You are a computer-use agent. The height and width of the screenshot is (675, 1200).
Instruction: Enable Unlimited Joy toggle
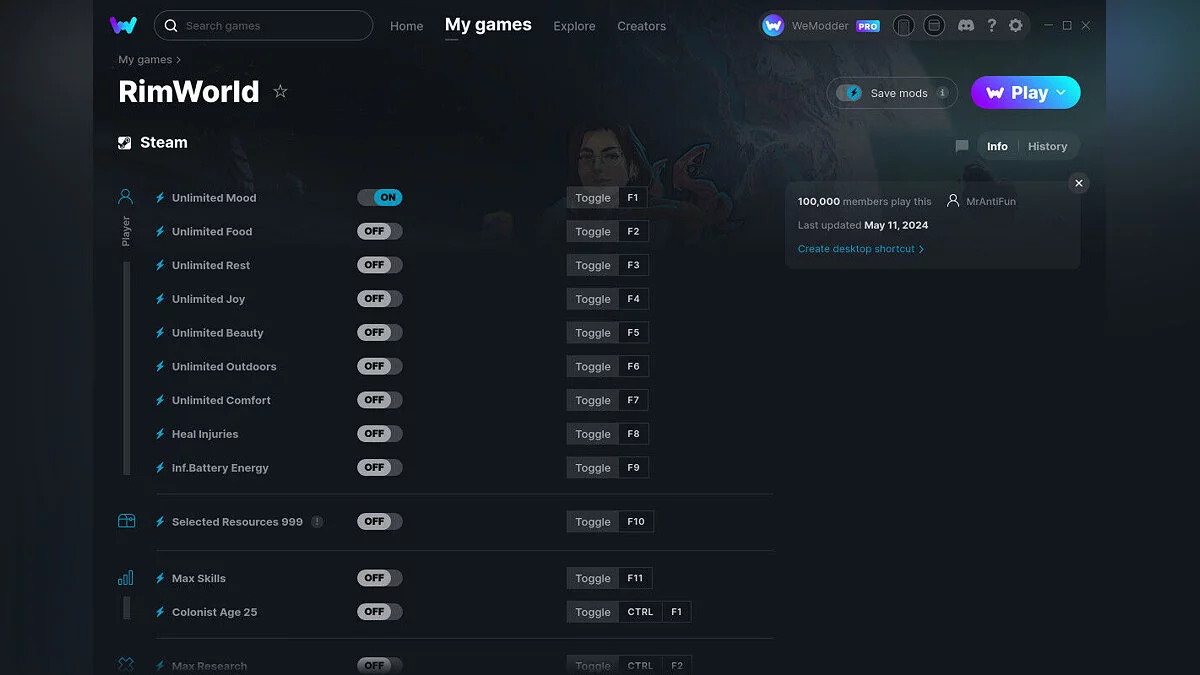pos(380,299)
